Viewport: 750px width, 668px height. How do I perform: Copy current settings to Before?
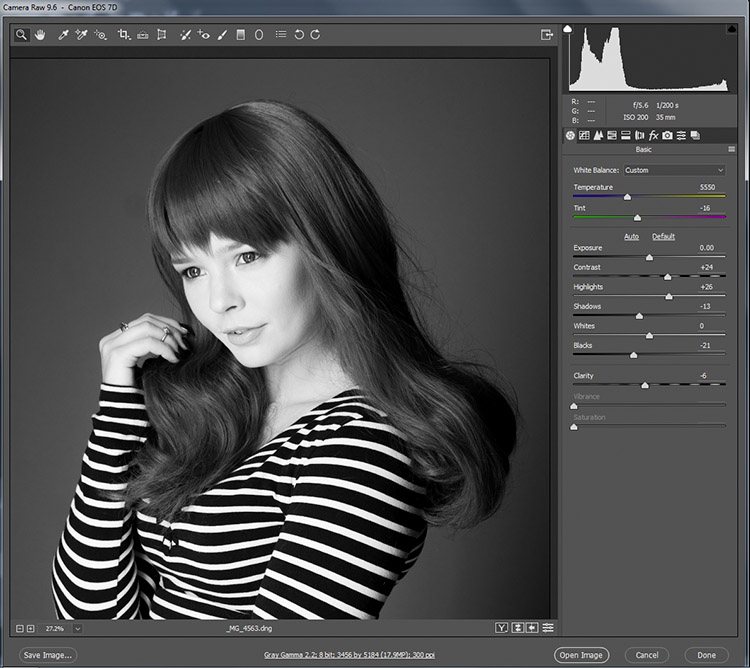(x=532, y=628)
